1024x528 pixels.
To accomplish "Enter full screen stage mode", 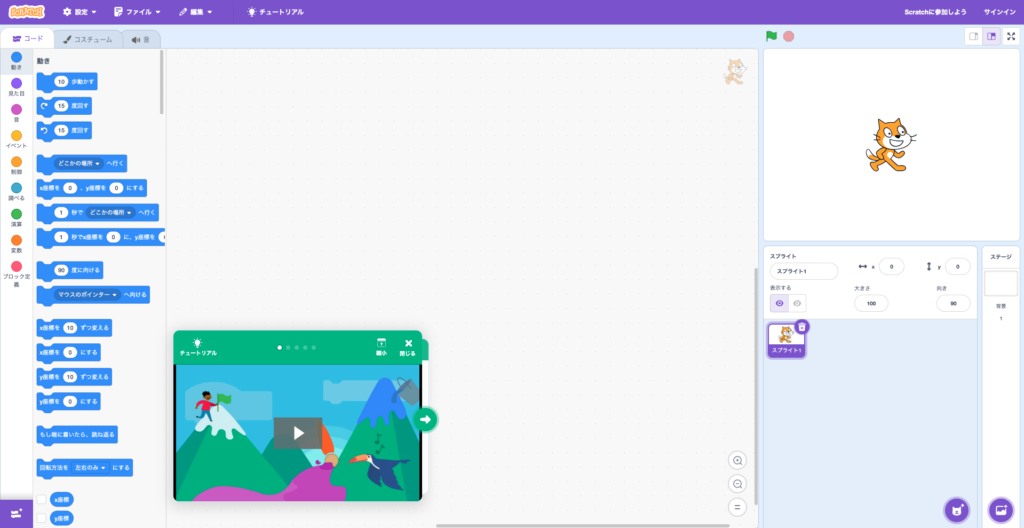I will [1011, 37].
